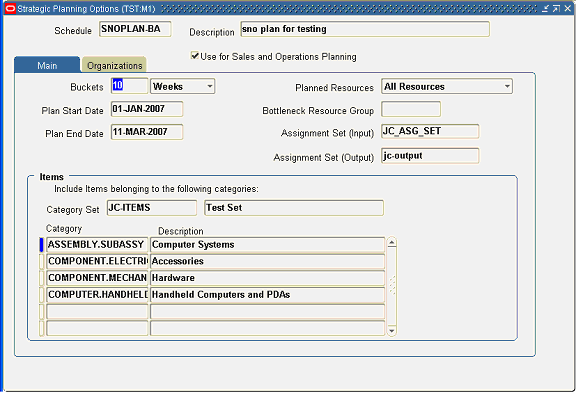Select ASSEMBLY.SUBASSY row indicator
Viewport: 576px width, 393px height.
[42, 245]
